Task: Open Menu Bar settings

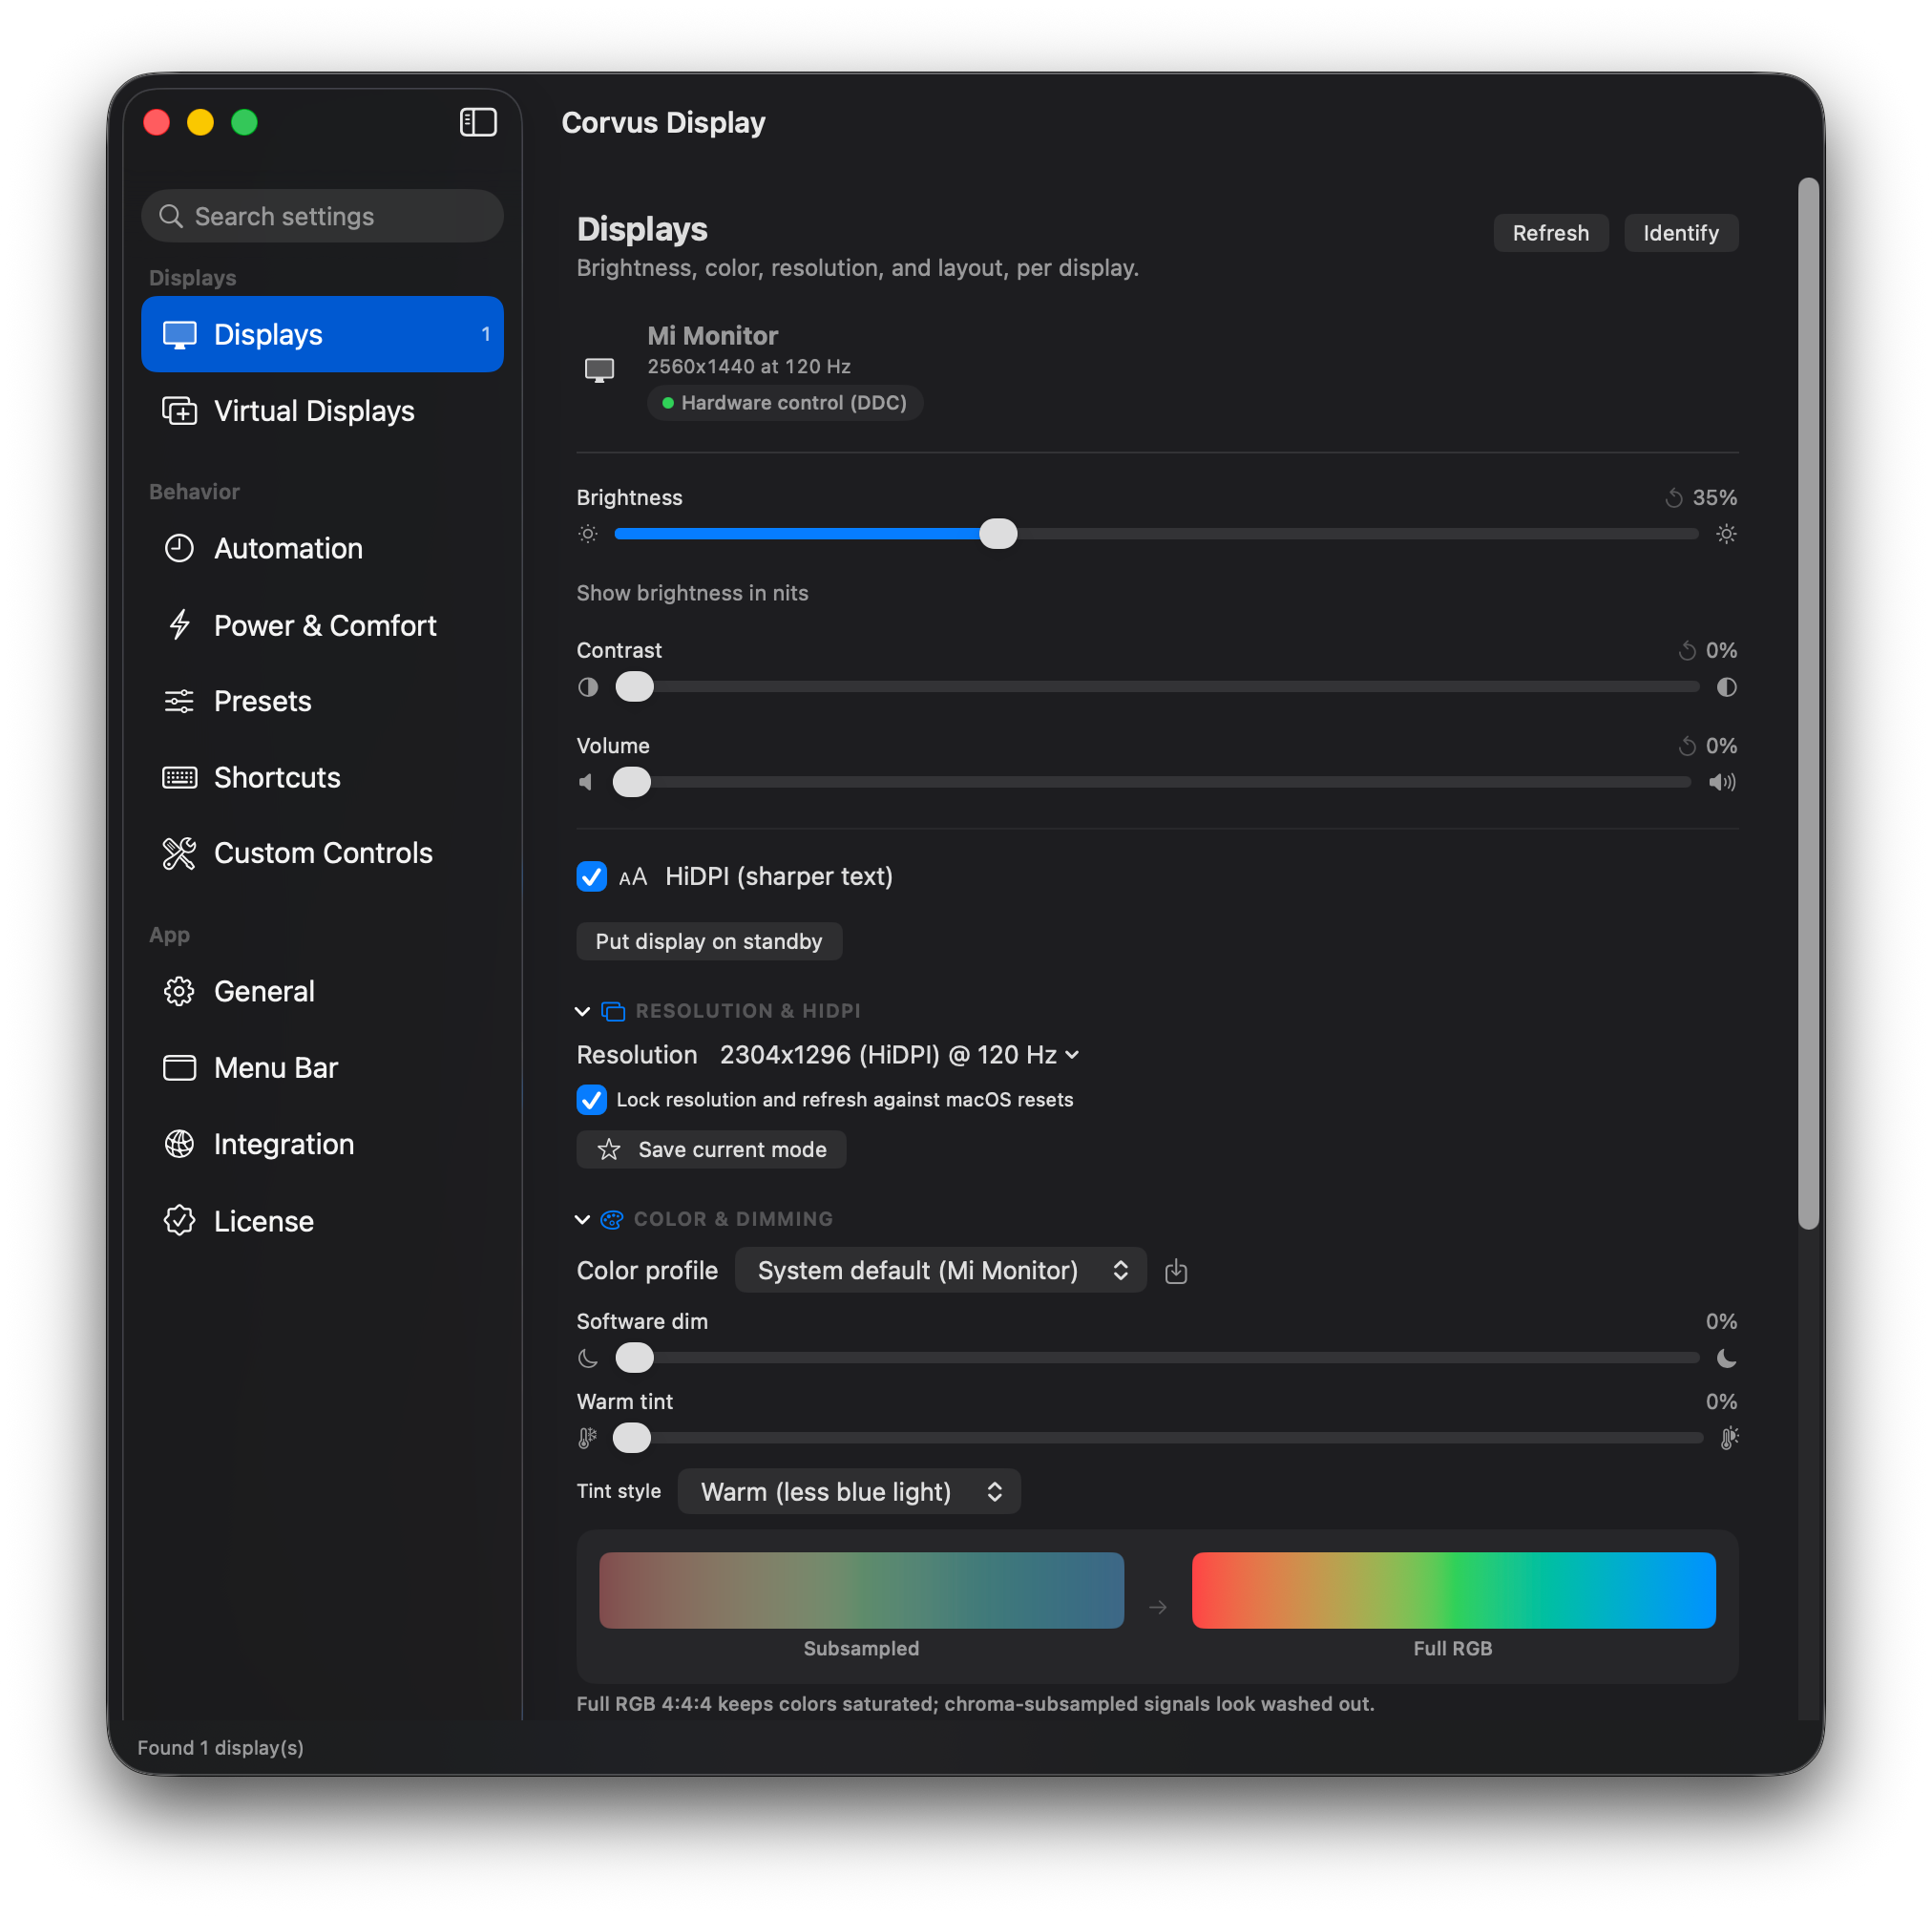Action: [x=322, y=1068]
